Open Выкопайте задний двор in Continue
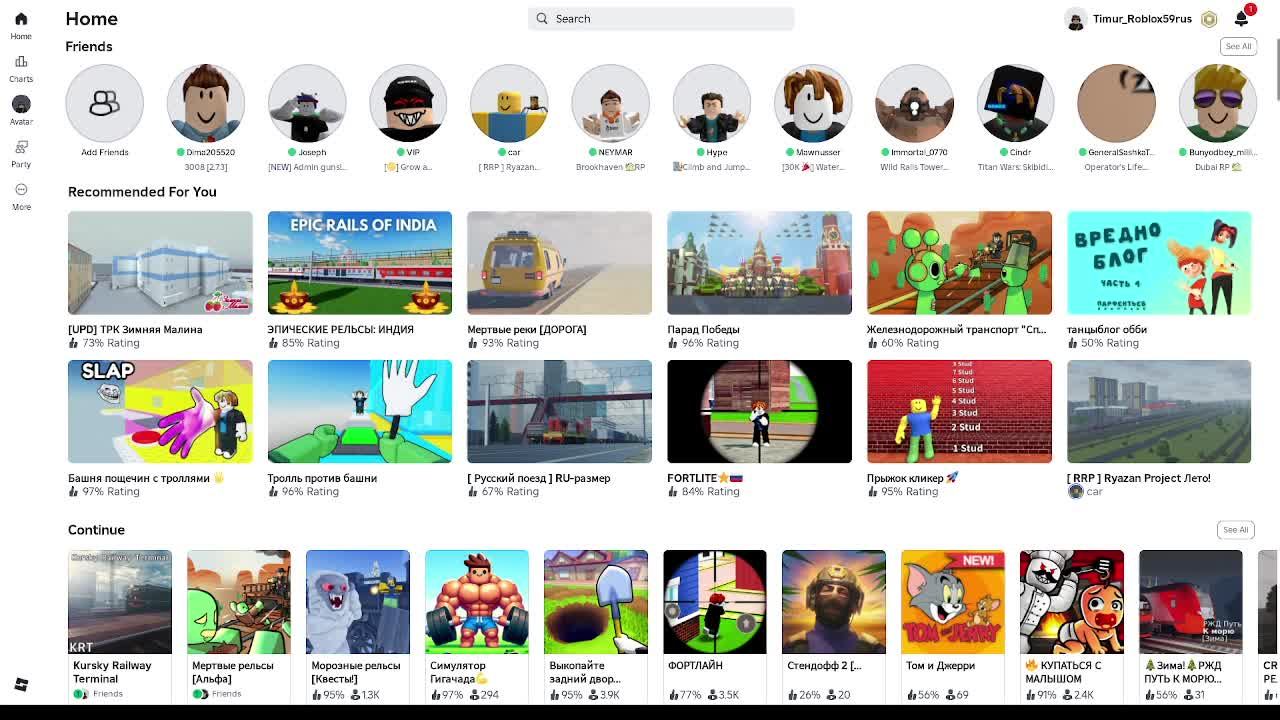The height and width of the screenshot is (720, 1280). [x=596, y=602]
